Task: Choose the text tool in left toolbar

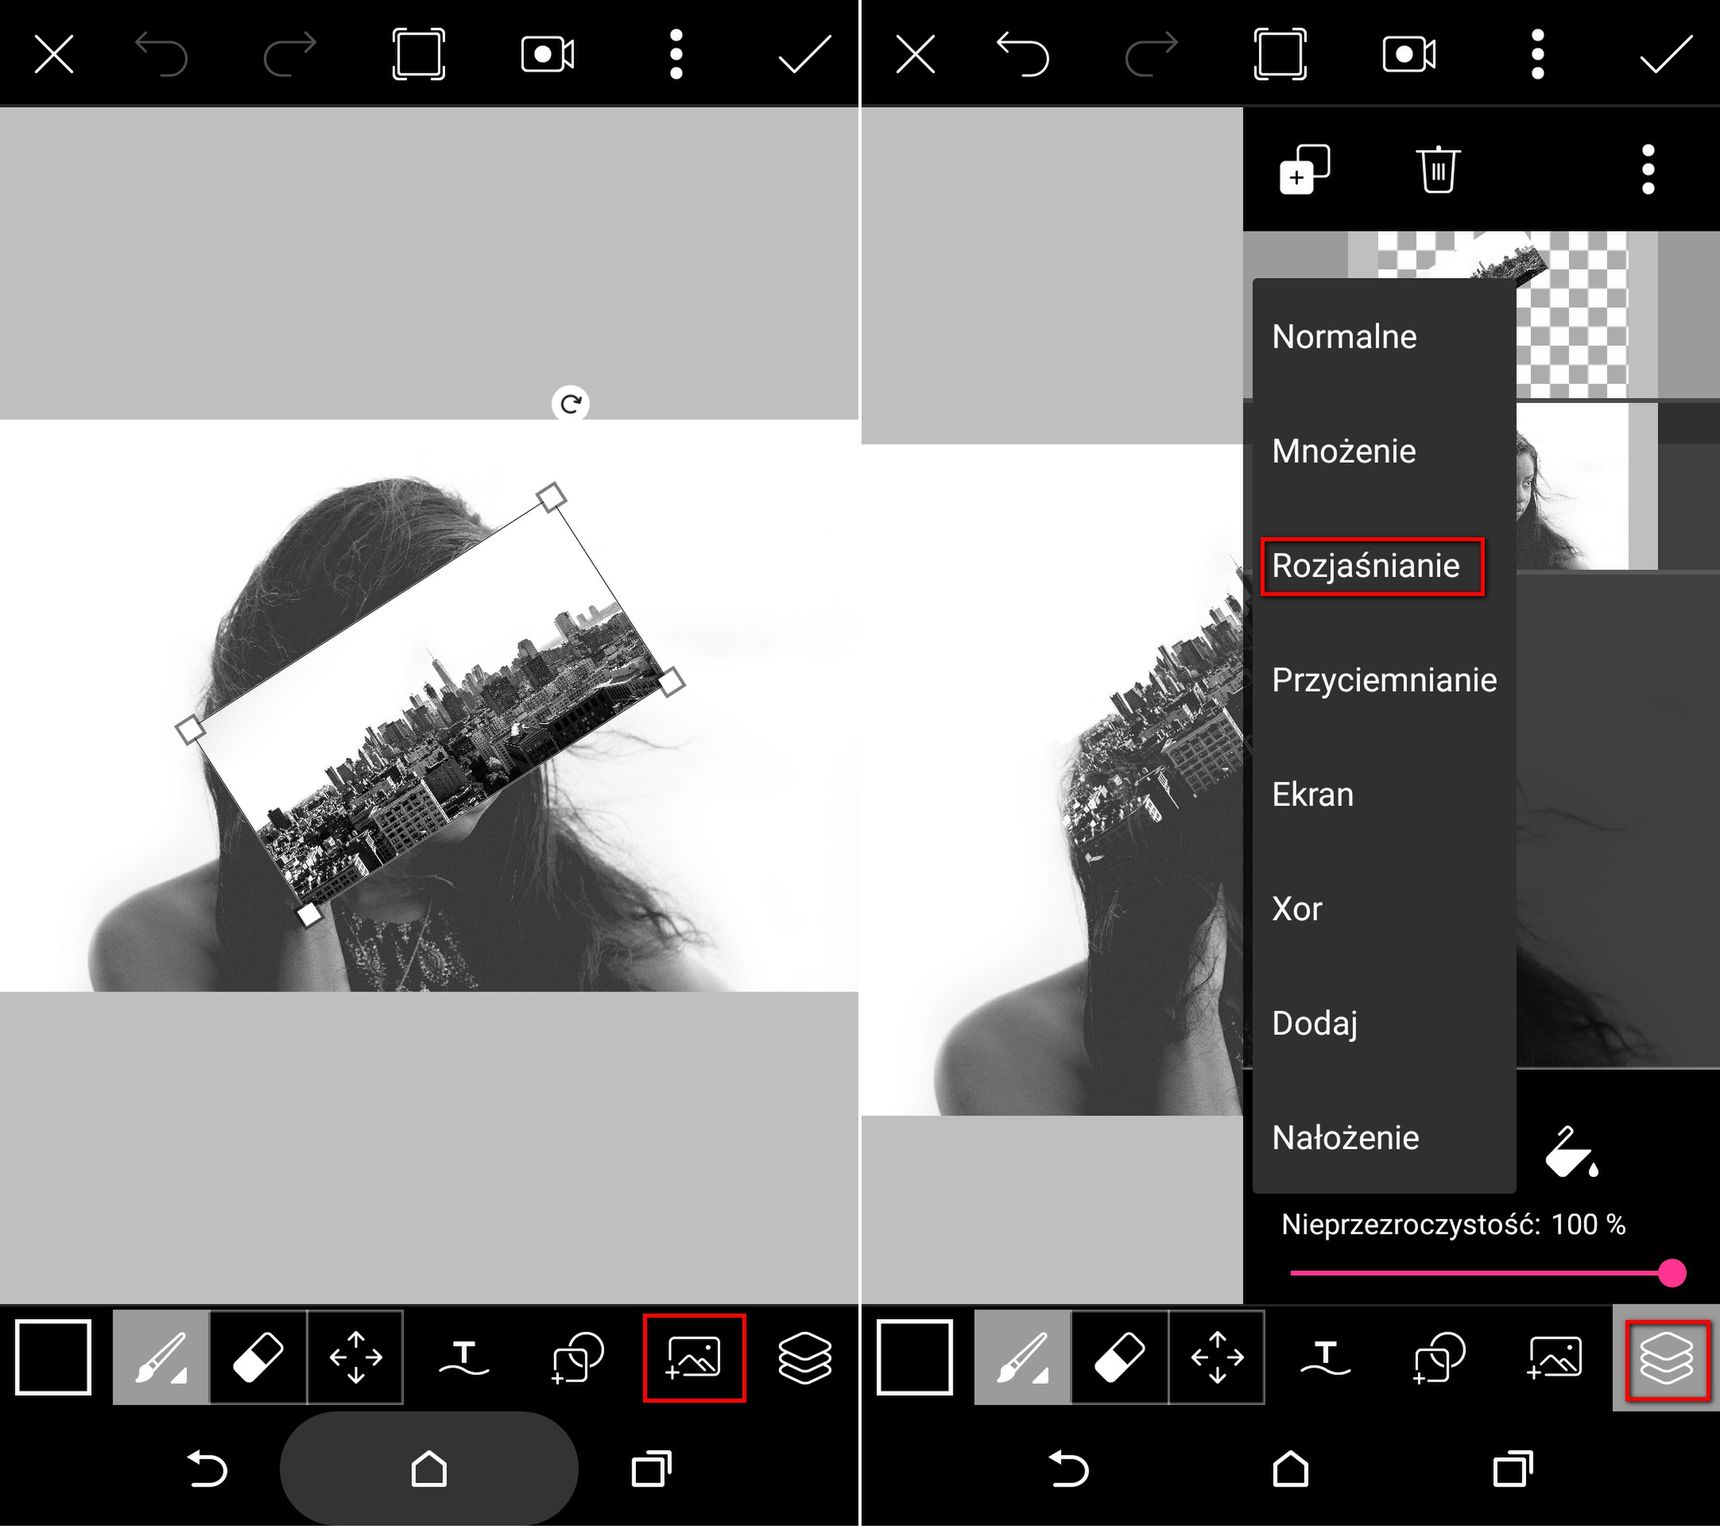Action: [x=464, y=1358]
